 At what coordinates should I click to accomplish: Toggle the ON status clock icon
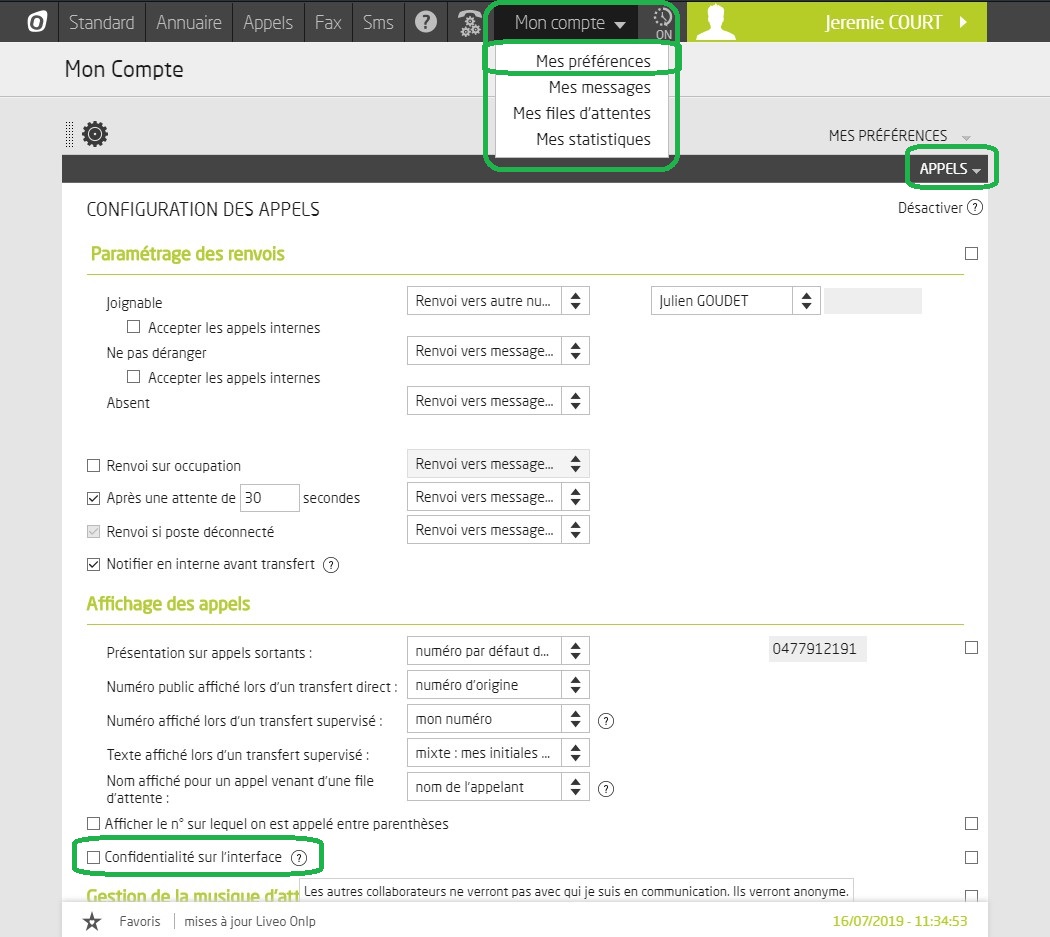coord(662,22)
